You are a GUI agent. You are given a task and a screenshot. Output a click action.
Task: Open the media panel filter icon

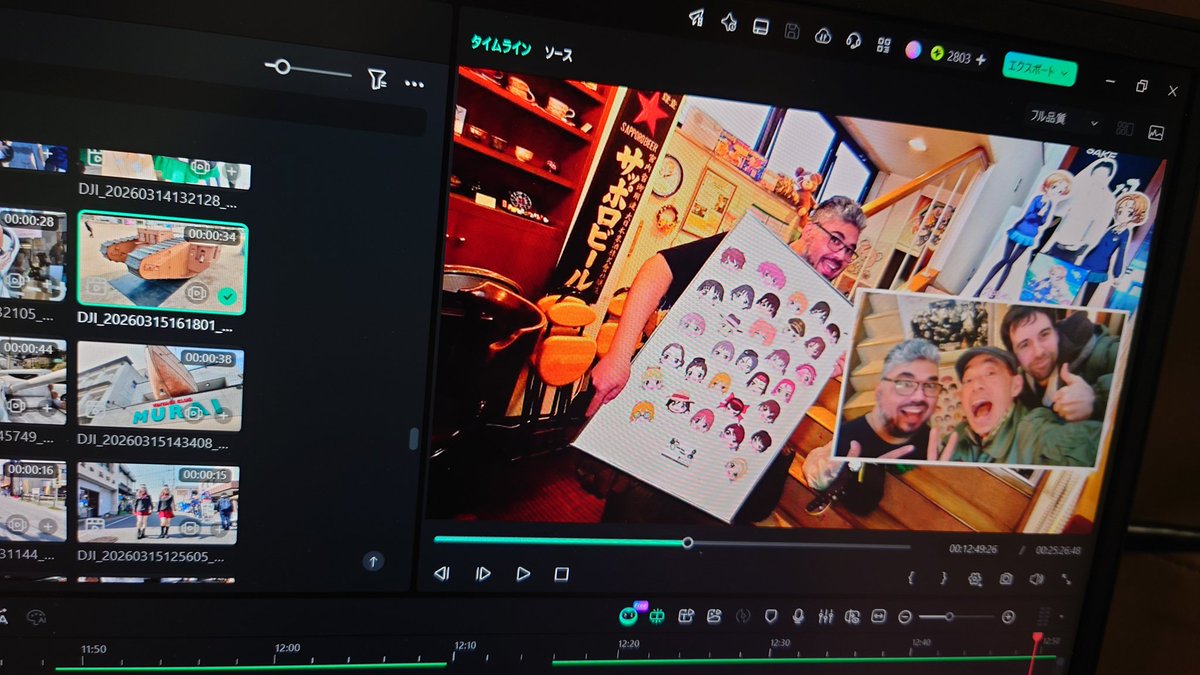pos(376,80)
